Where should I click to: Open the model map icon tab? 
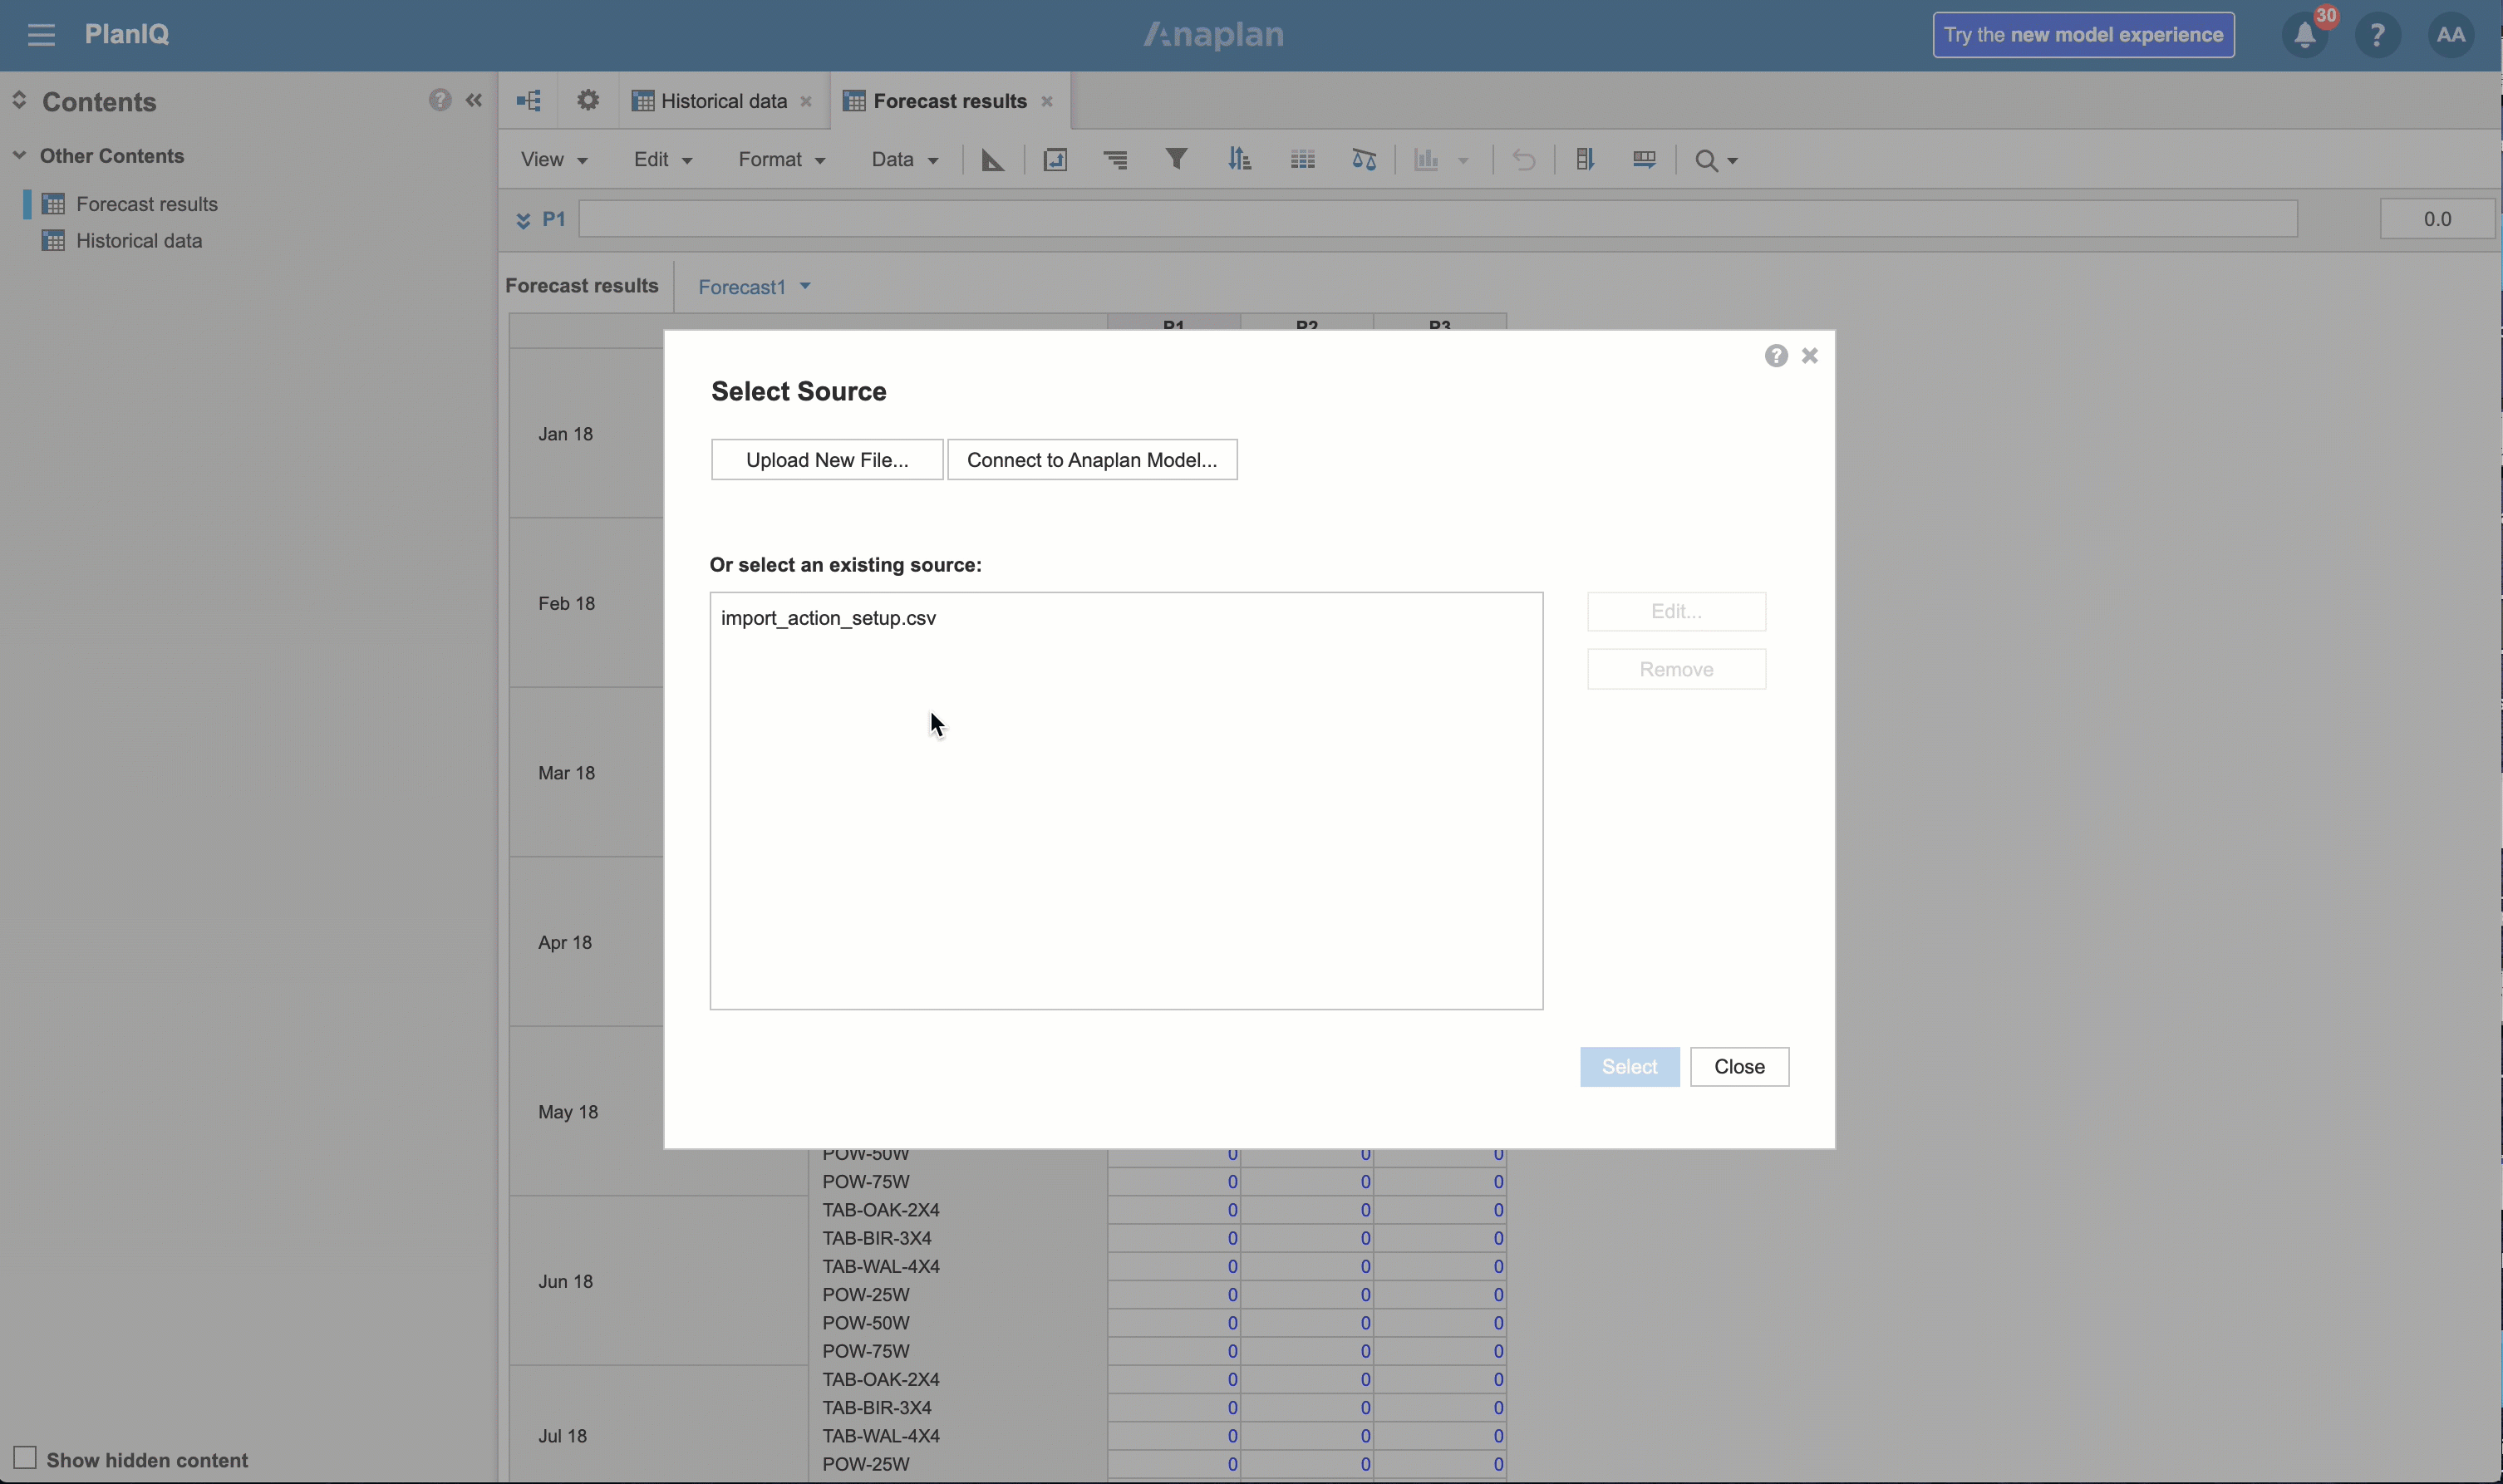click(529, 101)
